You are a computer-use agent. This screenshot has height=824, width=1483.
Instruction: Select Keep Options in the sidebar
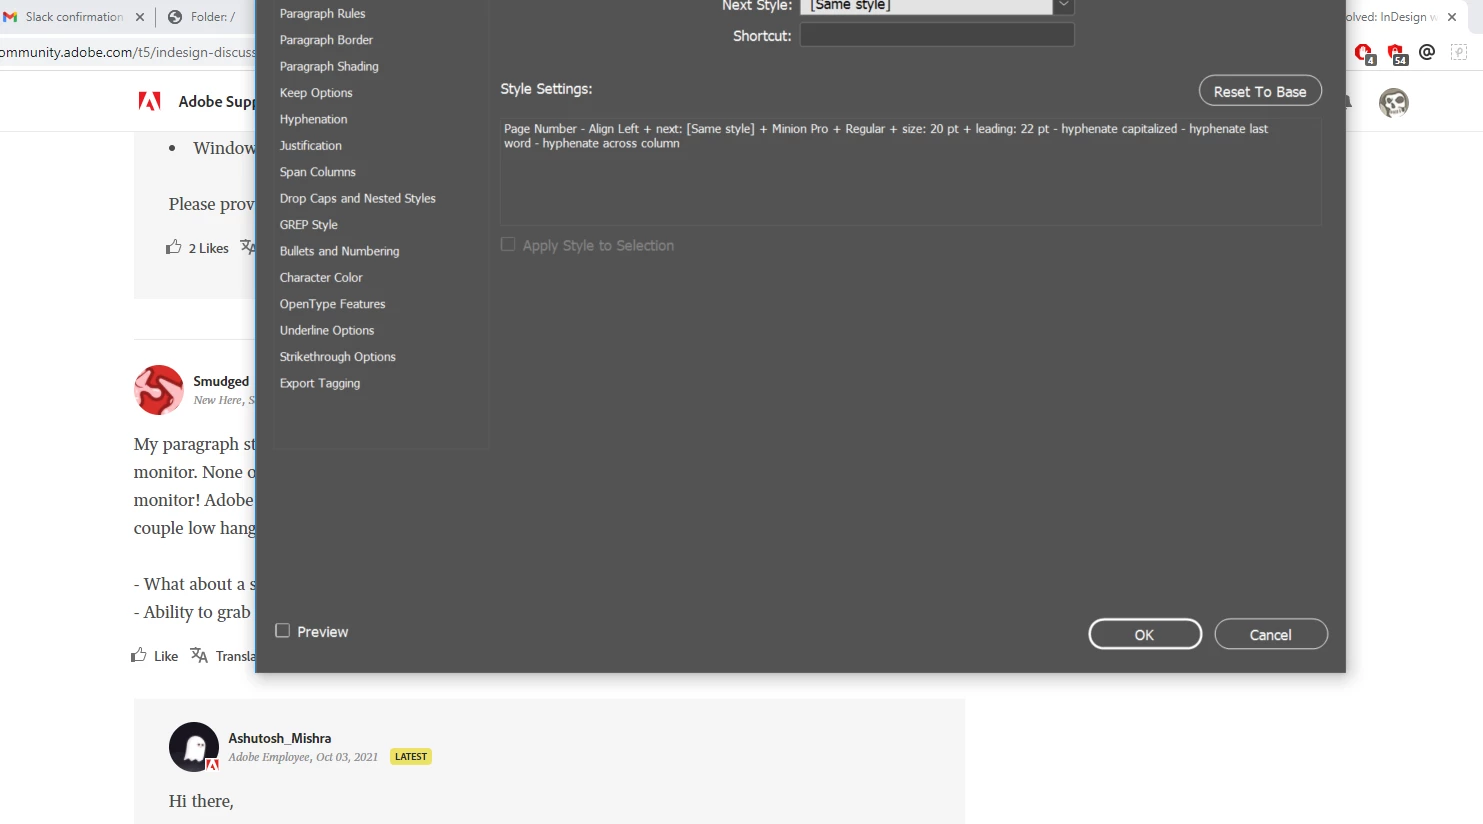(x=316, y=93)
